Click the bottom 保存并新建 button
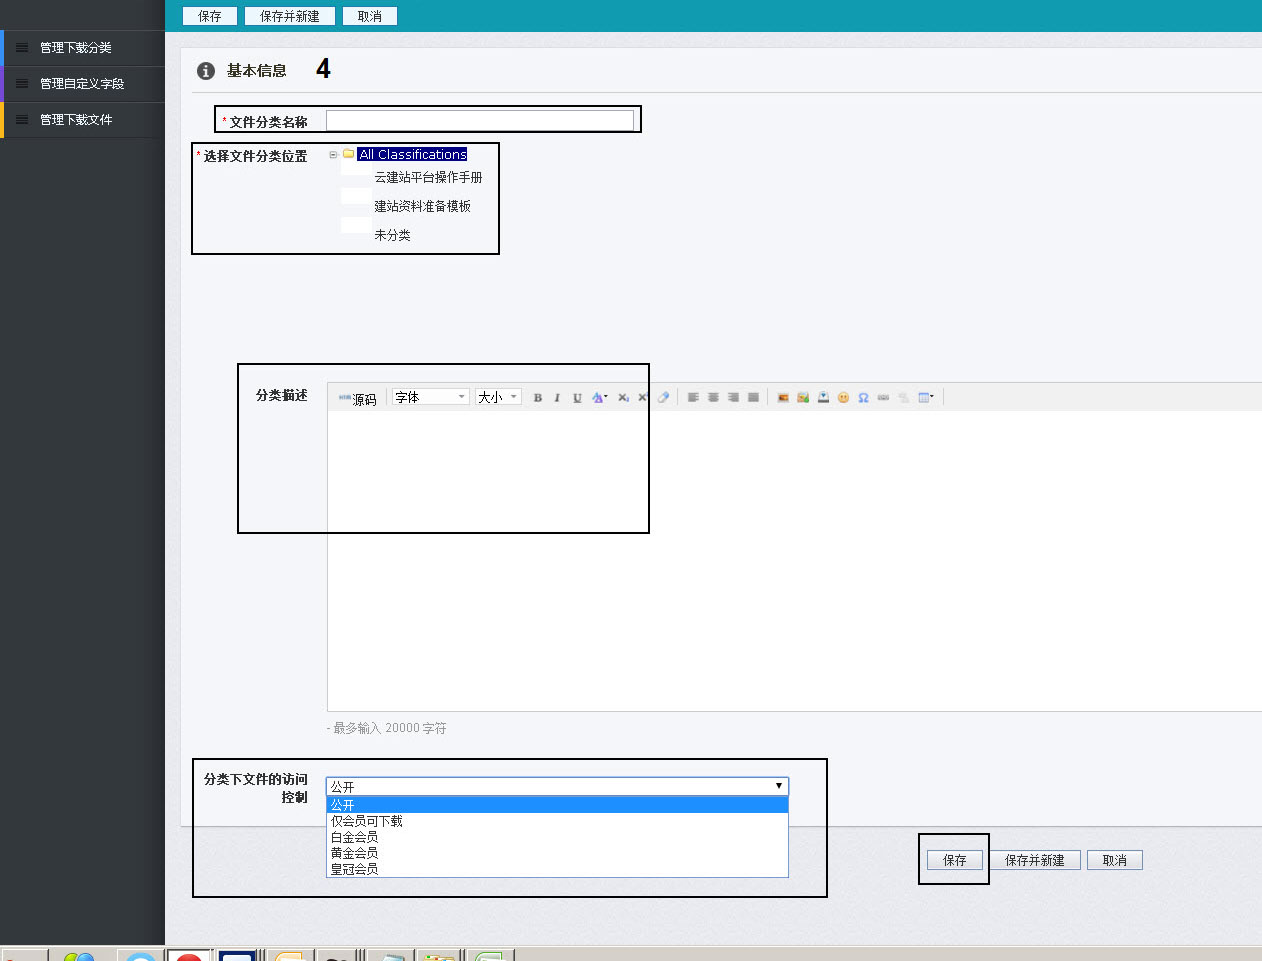The image size is (1262, 961). (x=1035, y=860)
